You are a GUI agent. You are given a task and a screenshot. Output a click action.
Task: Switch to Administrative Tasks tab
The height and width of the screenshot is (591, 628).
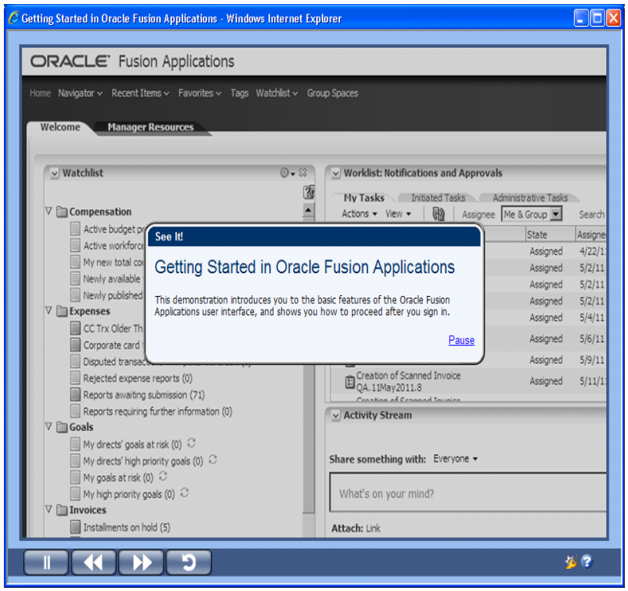pyautogui.click(x=530, y=198)
